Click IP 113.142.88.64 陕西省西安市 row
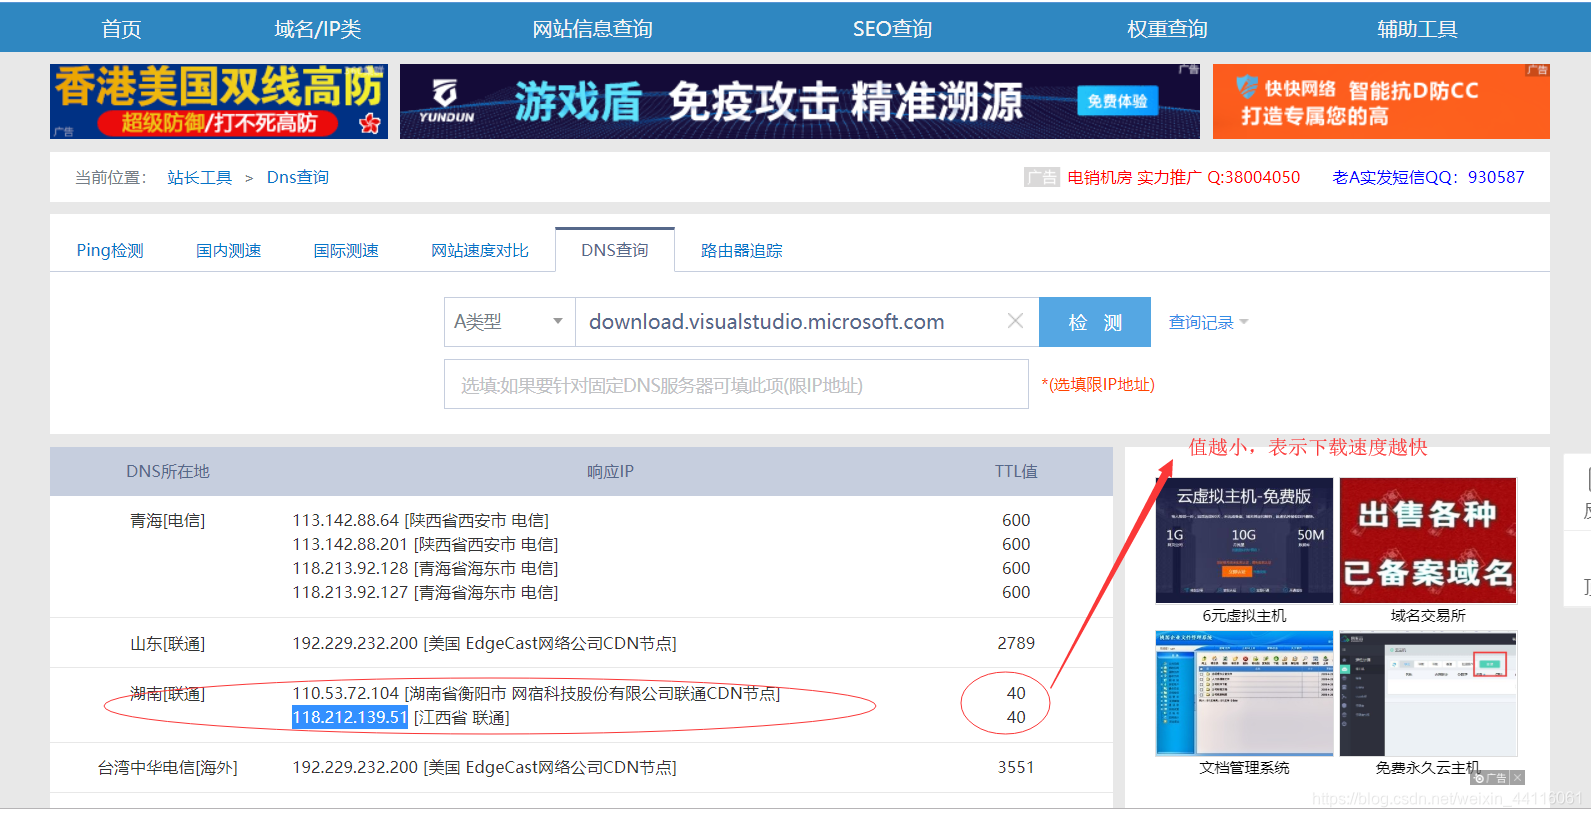 pos(420,520)
